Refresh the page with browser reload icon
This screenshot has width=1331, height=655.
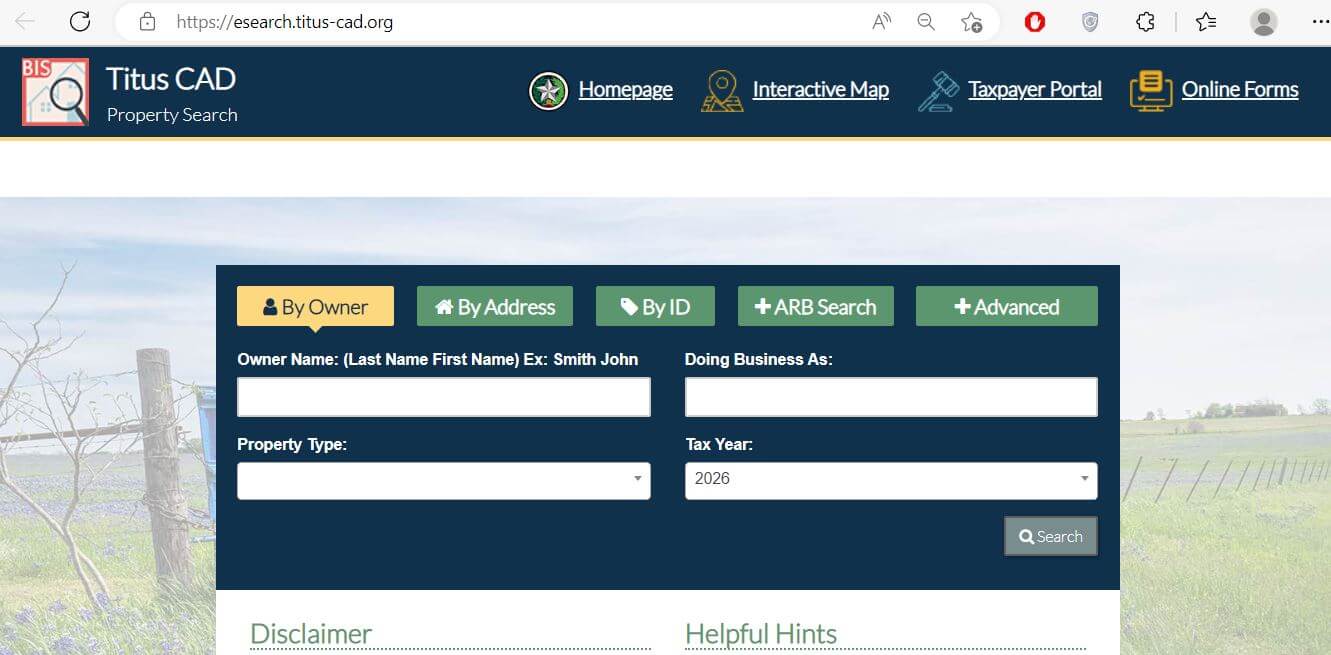[x=80, y=21]
